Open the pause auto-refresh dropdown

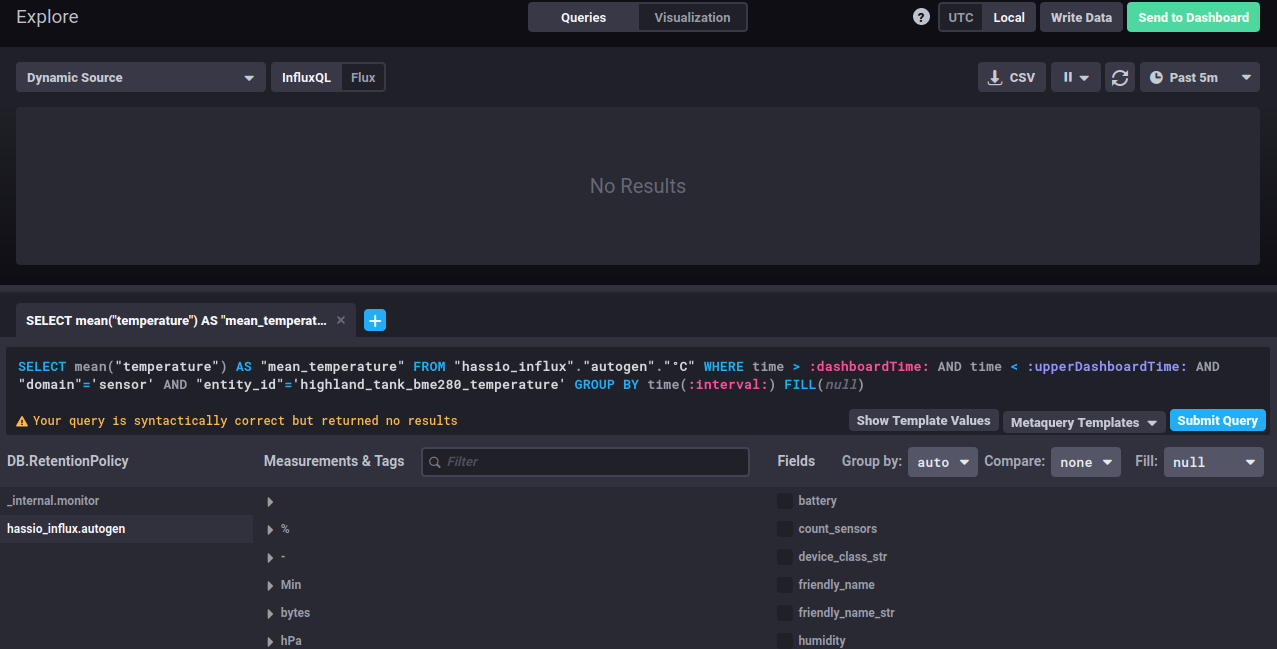tap(1075, 77)
